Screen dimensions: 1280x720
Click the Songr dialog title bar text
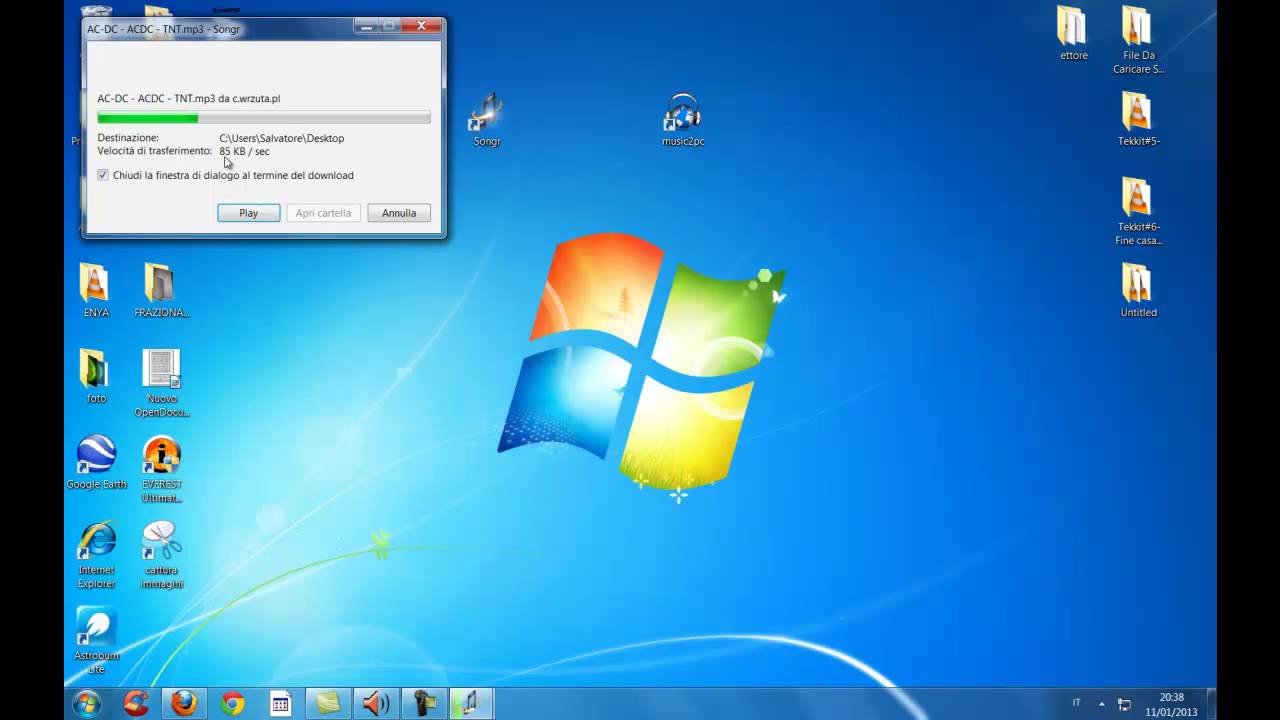tap(163, 29)
